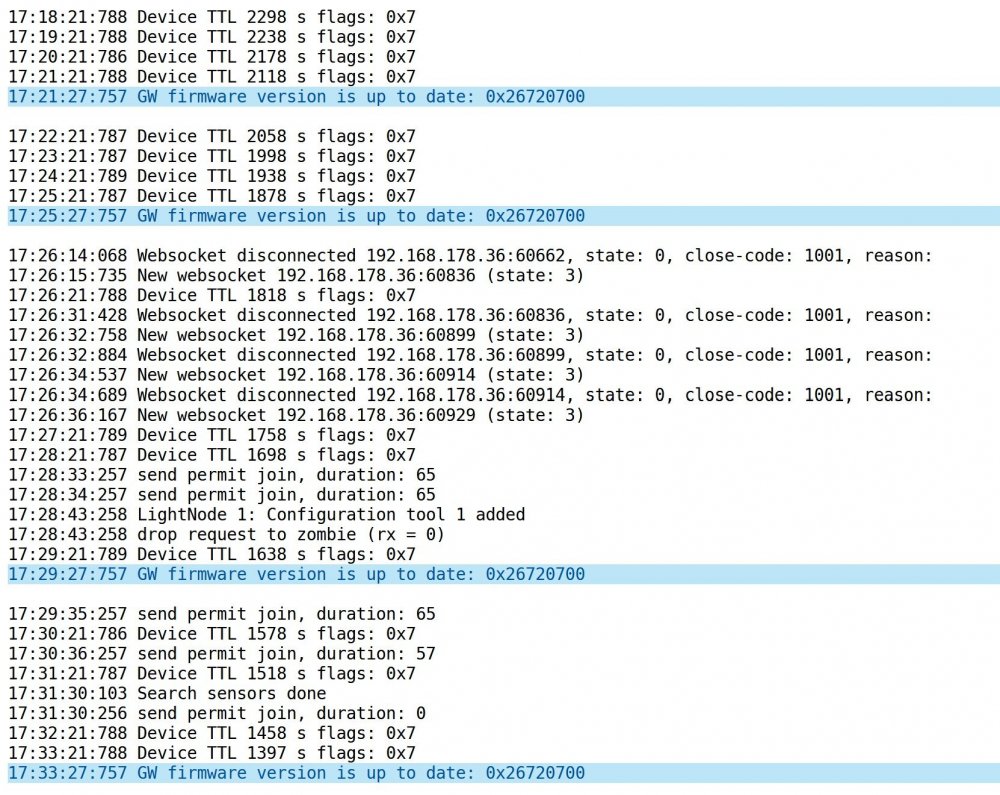Click Websocket disconnected line at 17:26:32:884
The height and width of the screenshot is (795, 1000).
click(x=470, y=355)
